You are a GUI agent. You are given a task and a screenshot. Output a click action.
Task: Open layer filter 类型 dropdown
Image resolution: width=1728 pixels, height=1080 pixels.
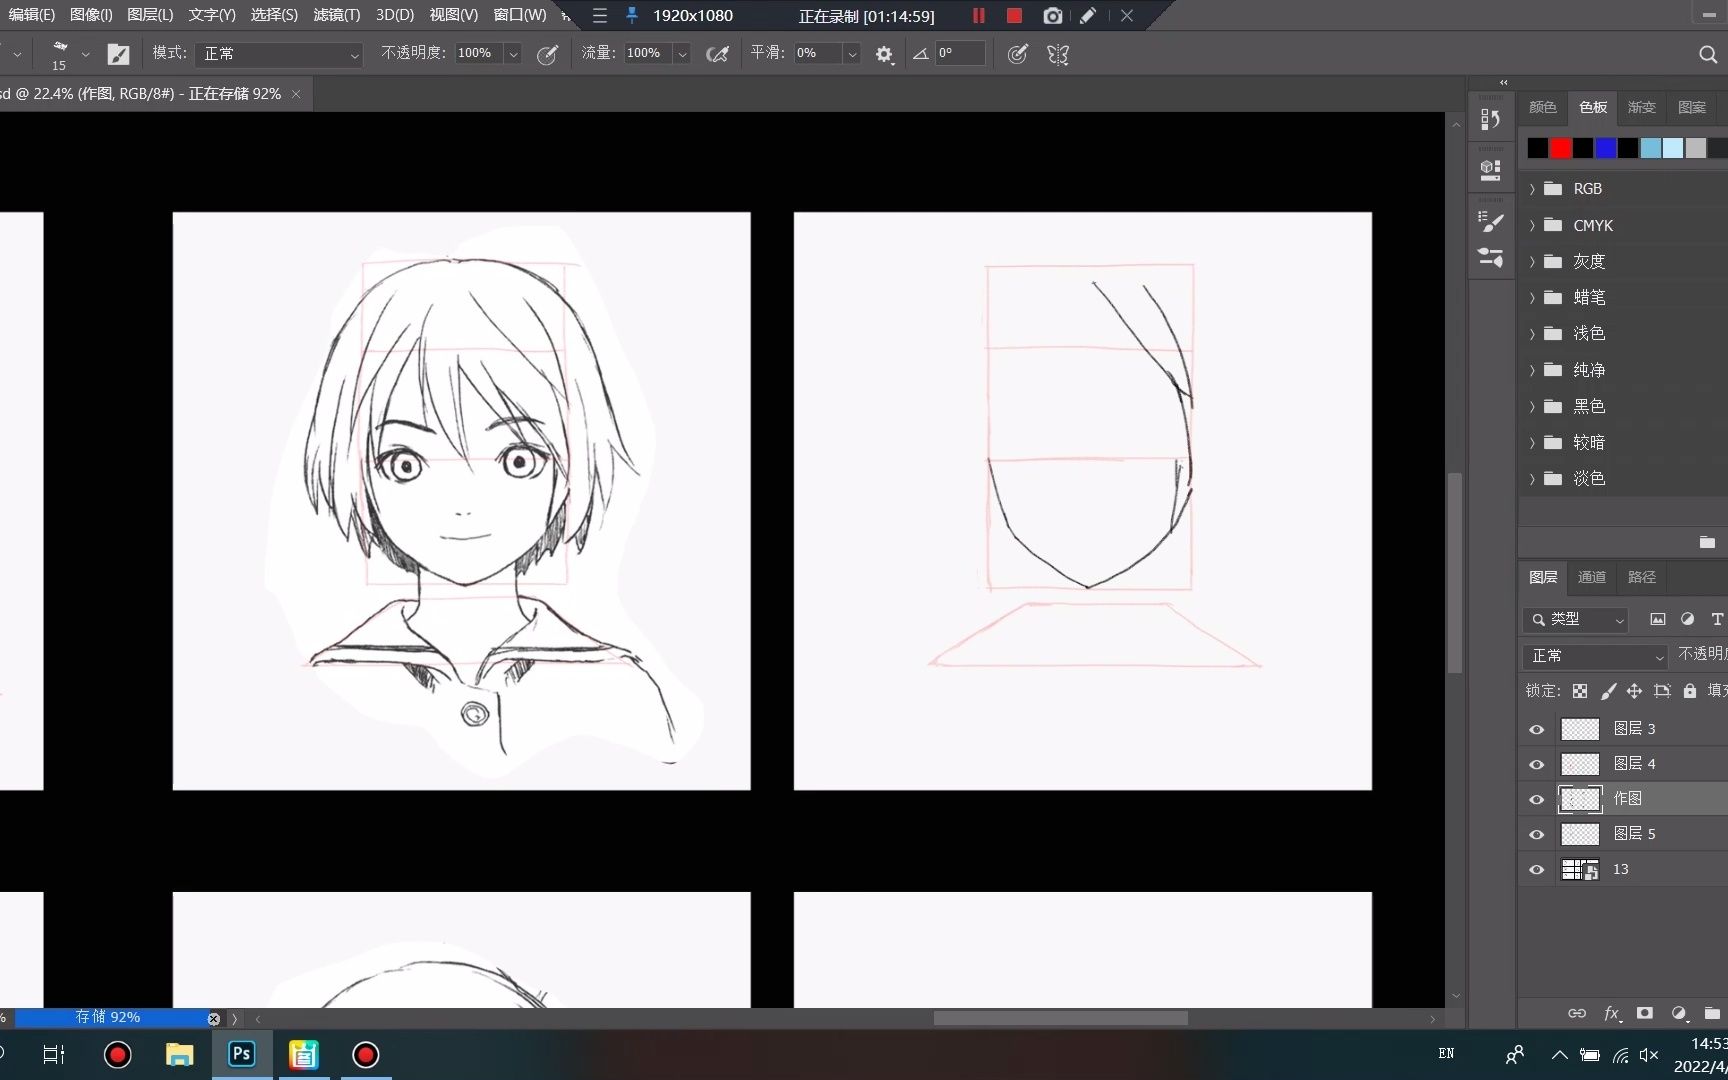1576,620
